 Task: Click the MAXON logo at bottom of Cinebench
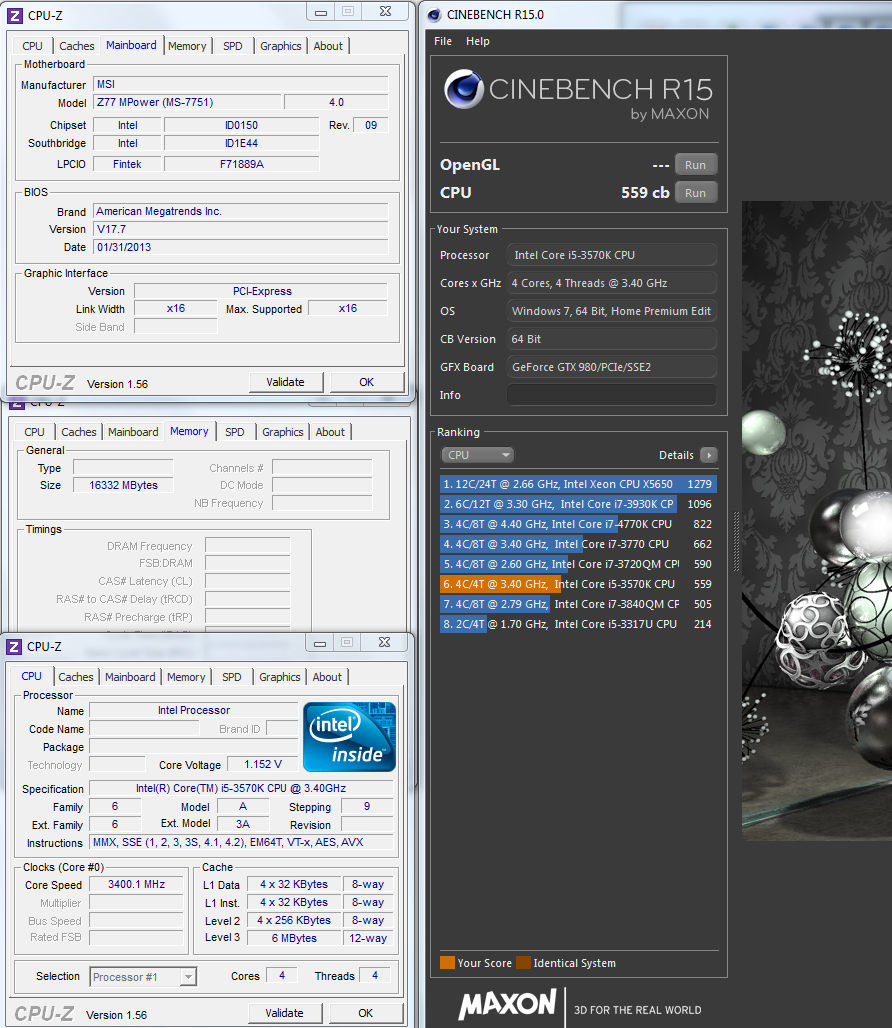(x=507, y=1004)
